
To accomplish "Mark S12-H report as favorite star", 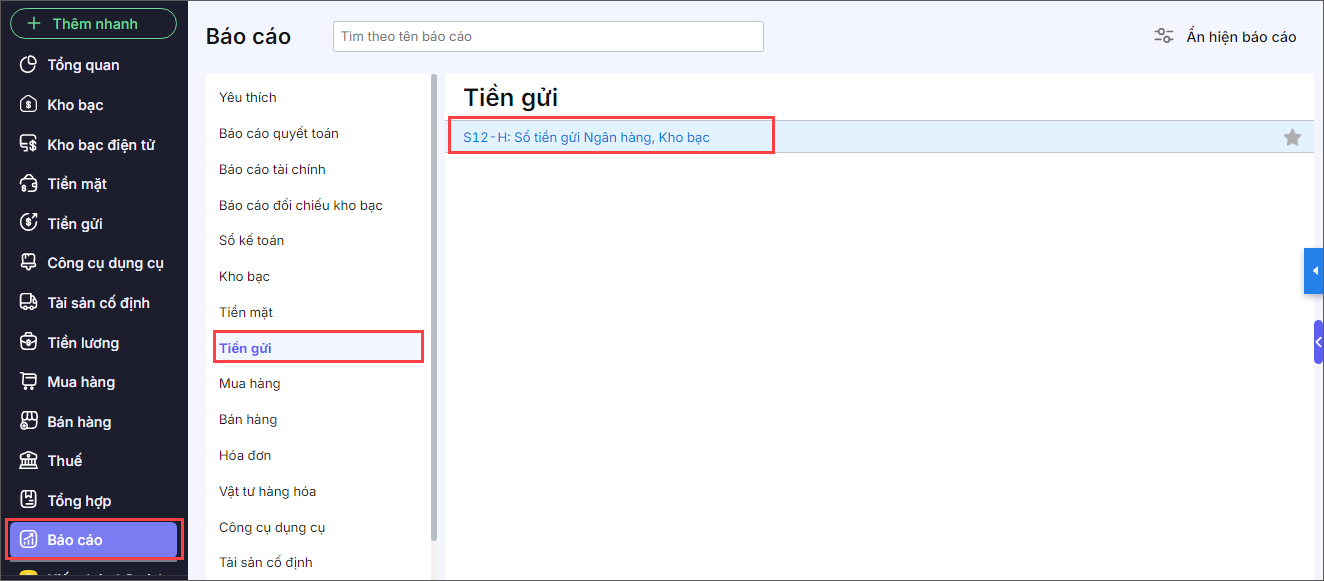I will (x=1292, y=138).
